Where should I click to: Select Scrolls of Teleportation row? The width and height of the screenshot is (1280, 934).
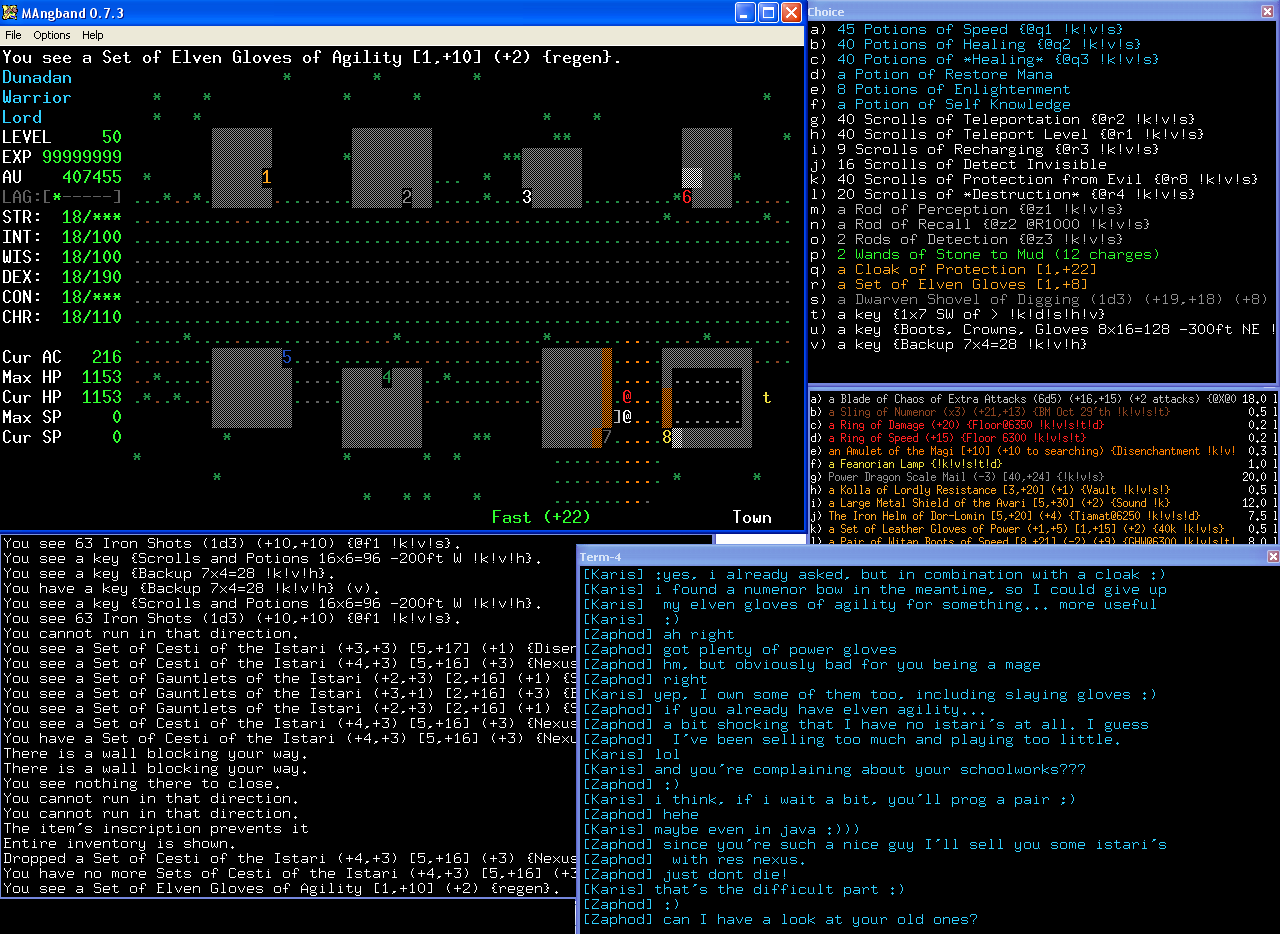(1001, 119)
